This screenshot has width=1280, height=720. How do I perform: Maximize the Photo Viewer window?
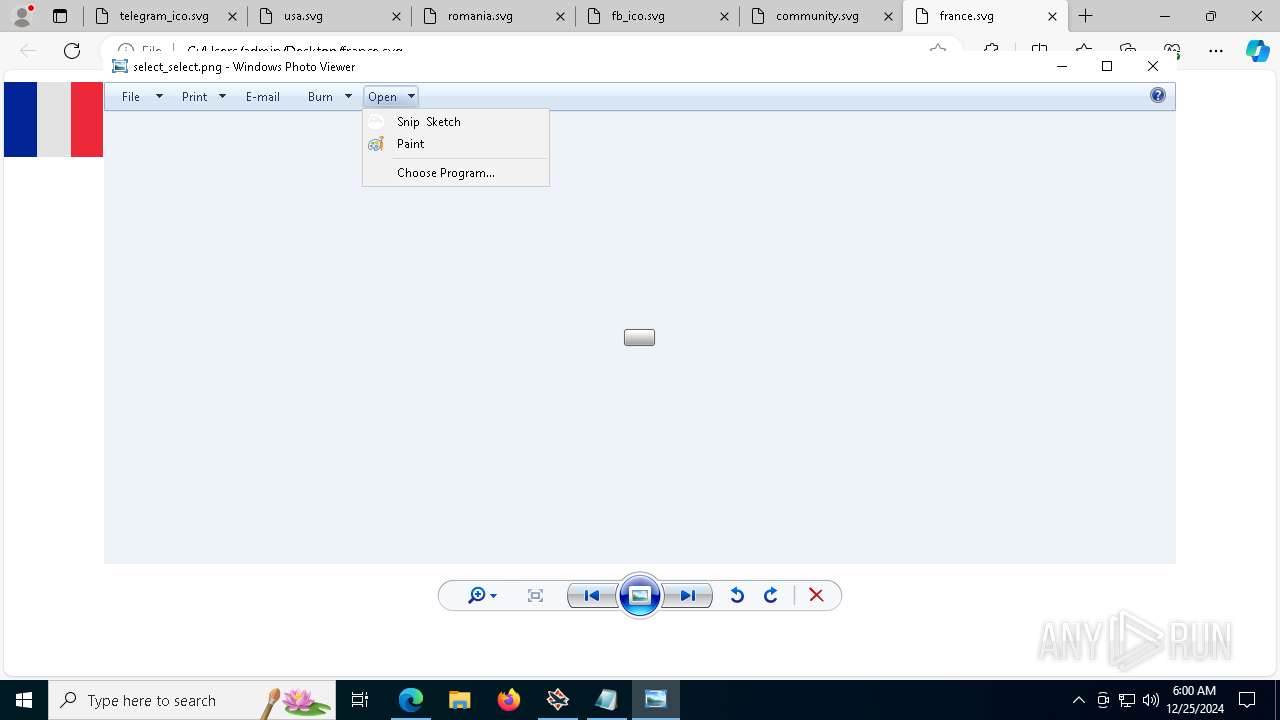coord(1107,66)
